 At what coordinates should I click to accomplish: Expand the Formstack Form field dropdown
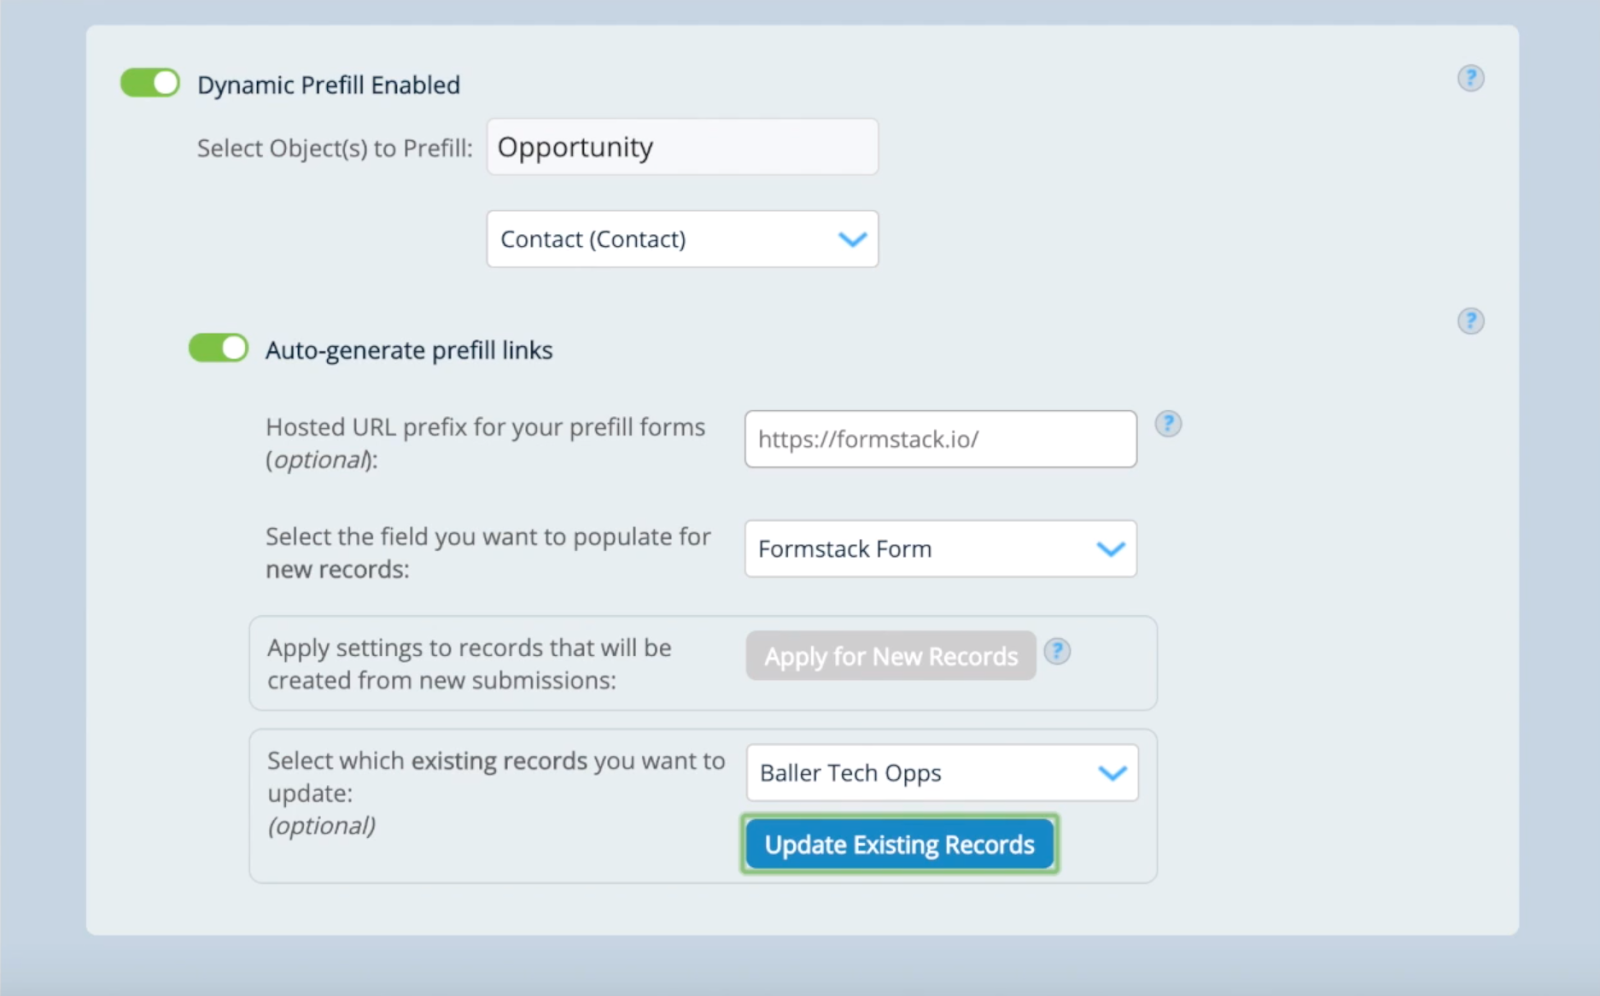[x=940, y=549]
